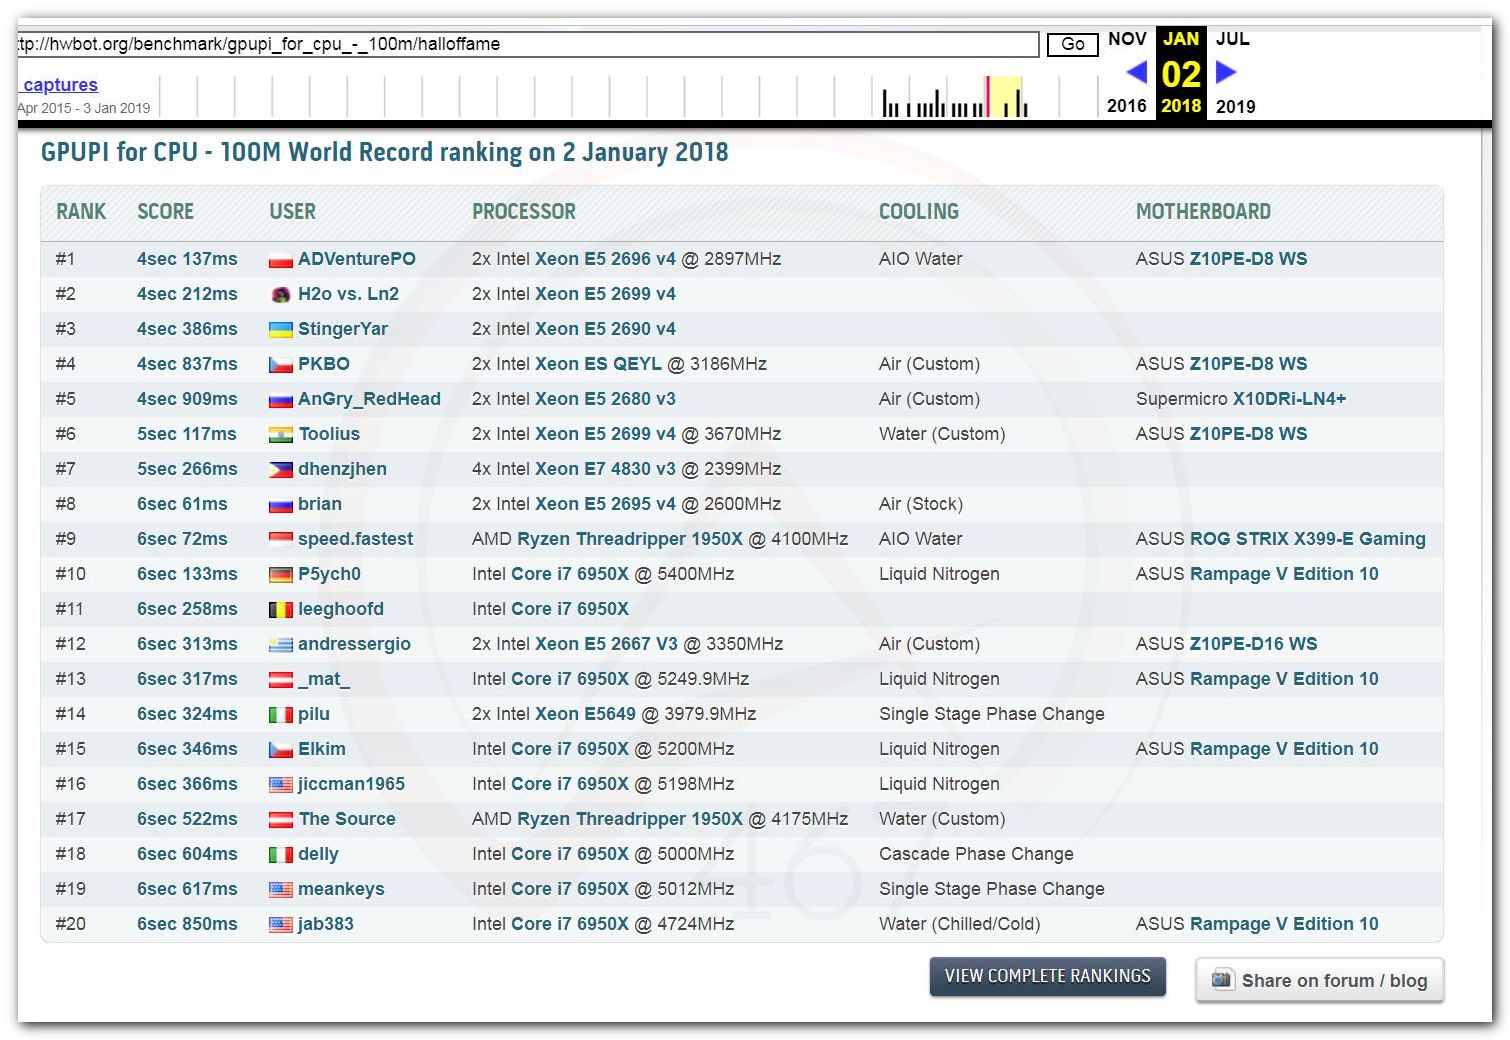Click ADVenturePO's Poland flag icon

(x=281, y=260)
